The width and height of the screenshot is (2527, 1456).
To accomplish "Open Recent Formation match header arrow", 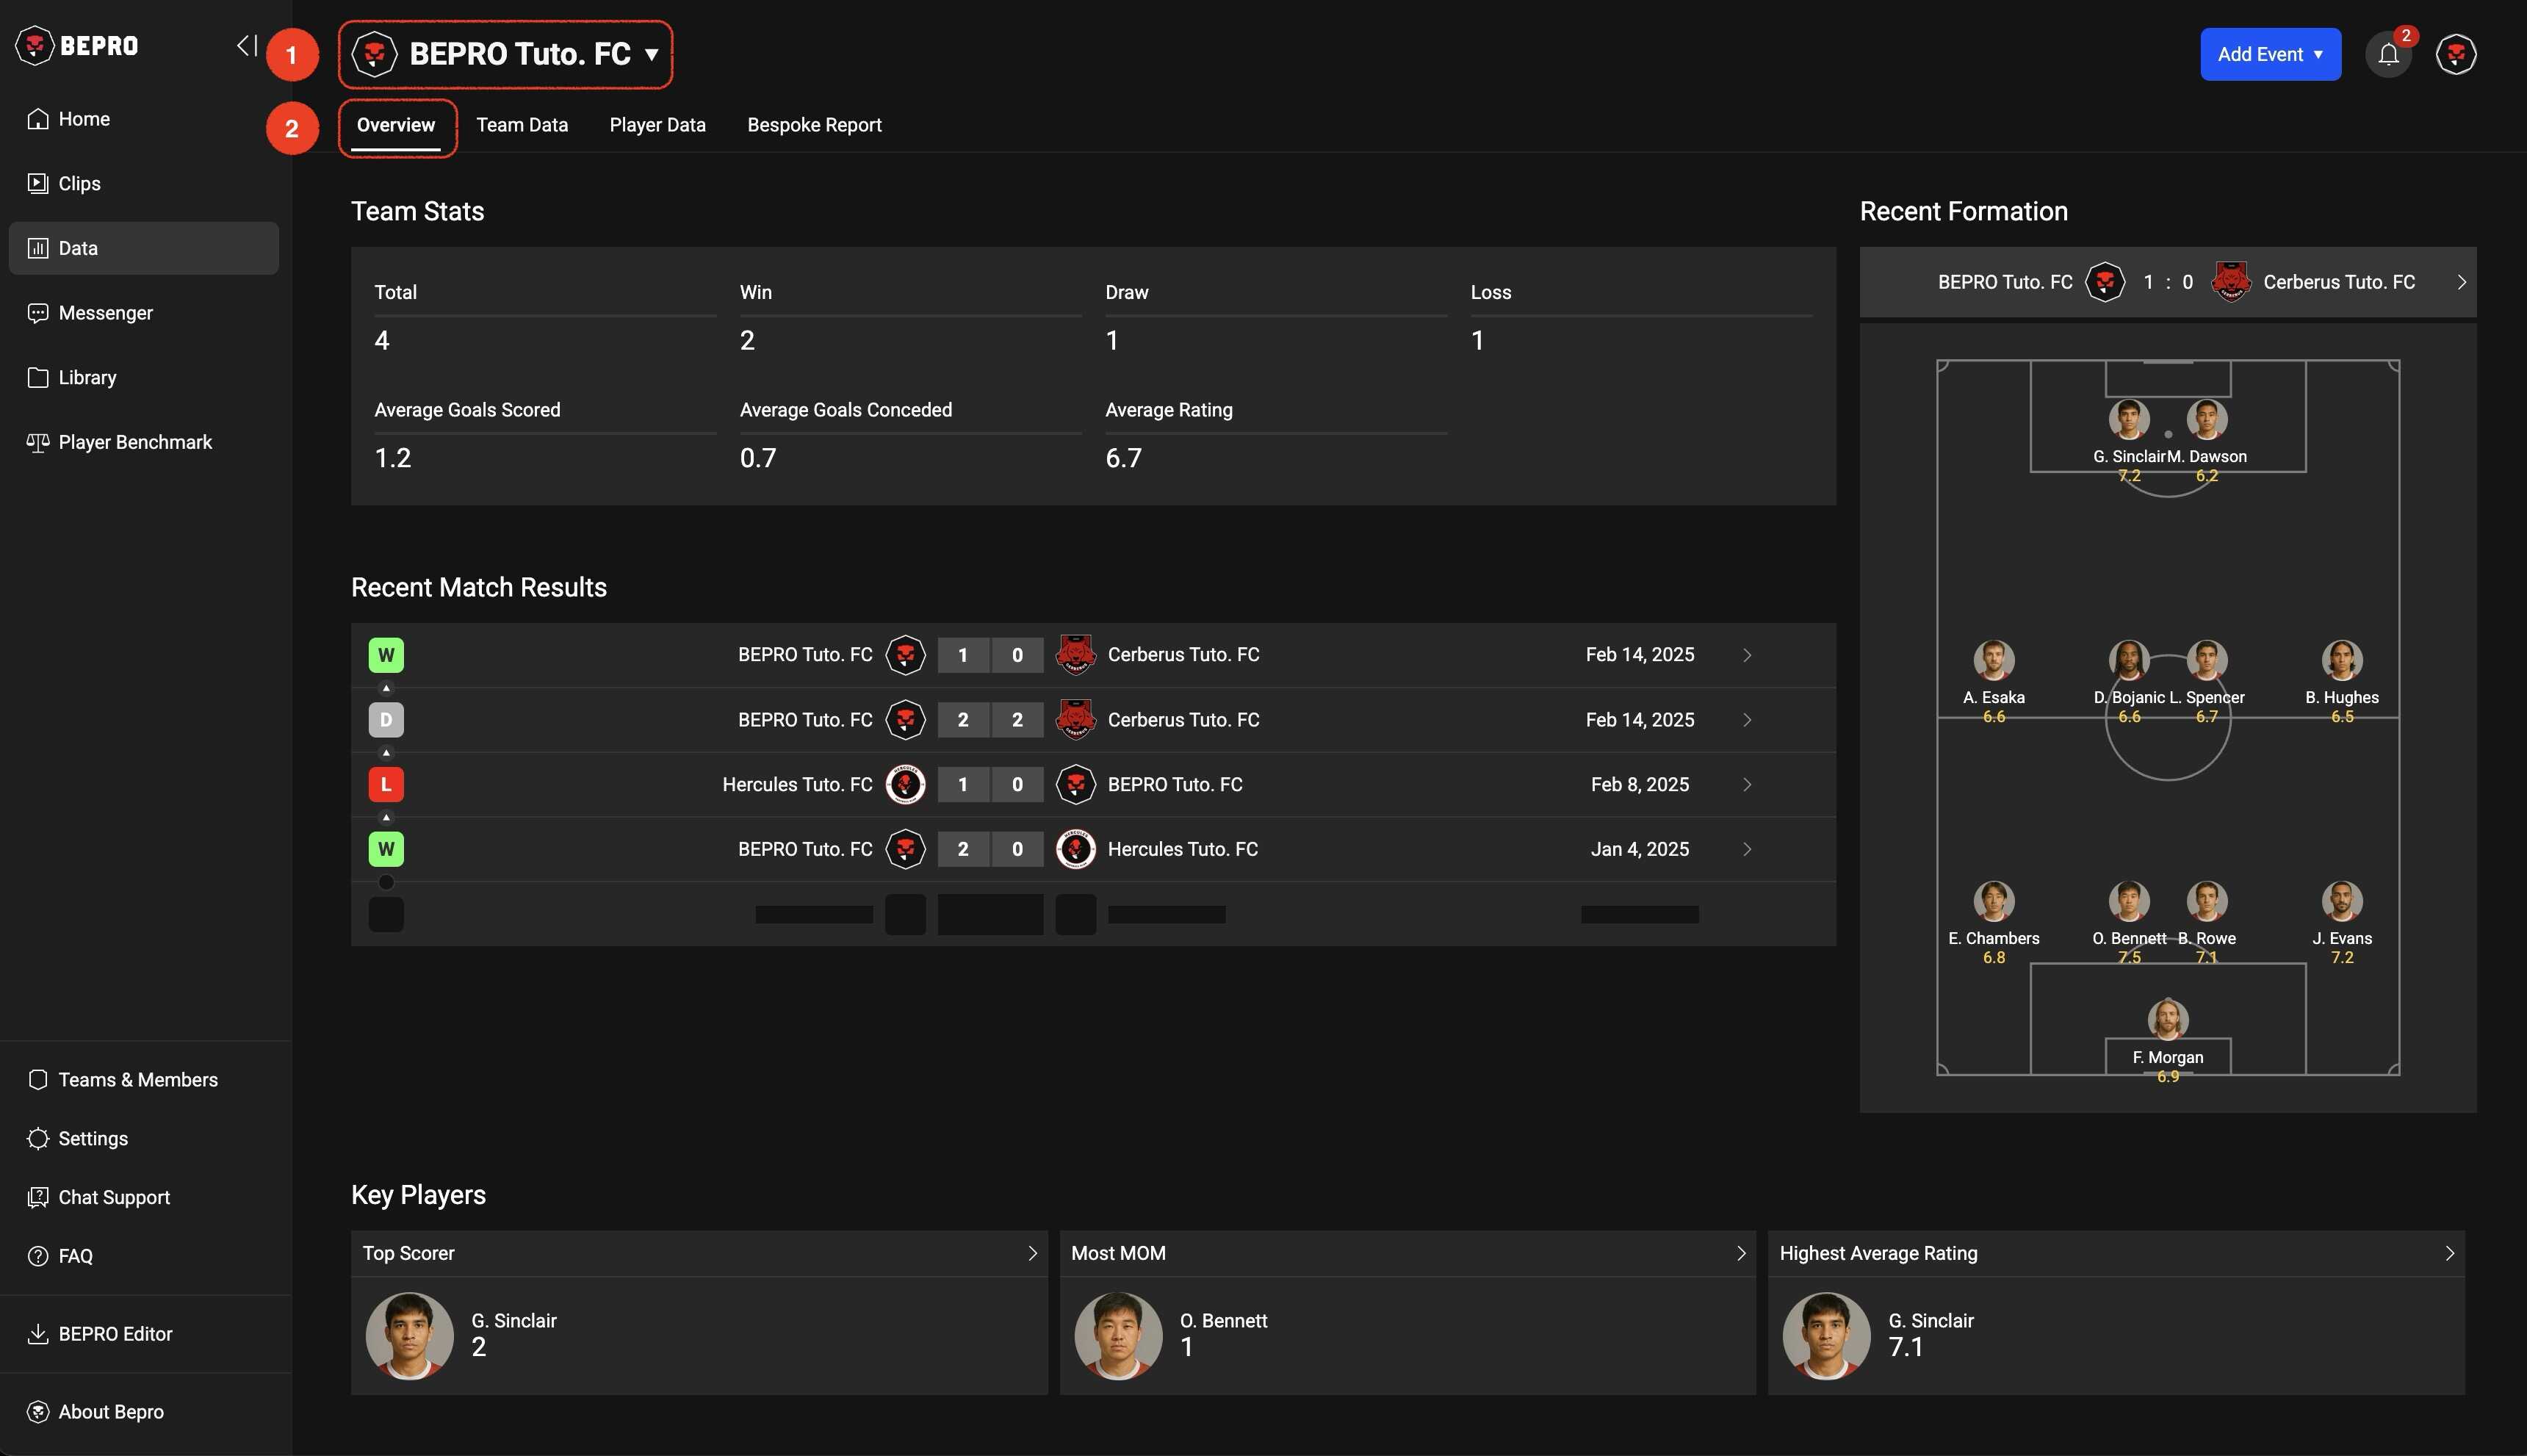I will [2461, 283].
